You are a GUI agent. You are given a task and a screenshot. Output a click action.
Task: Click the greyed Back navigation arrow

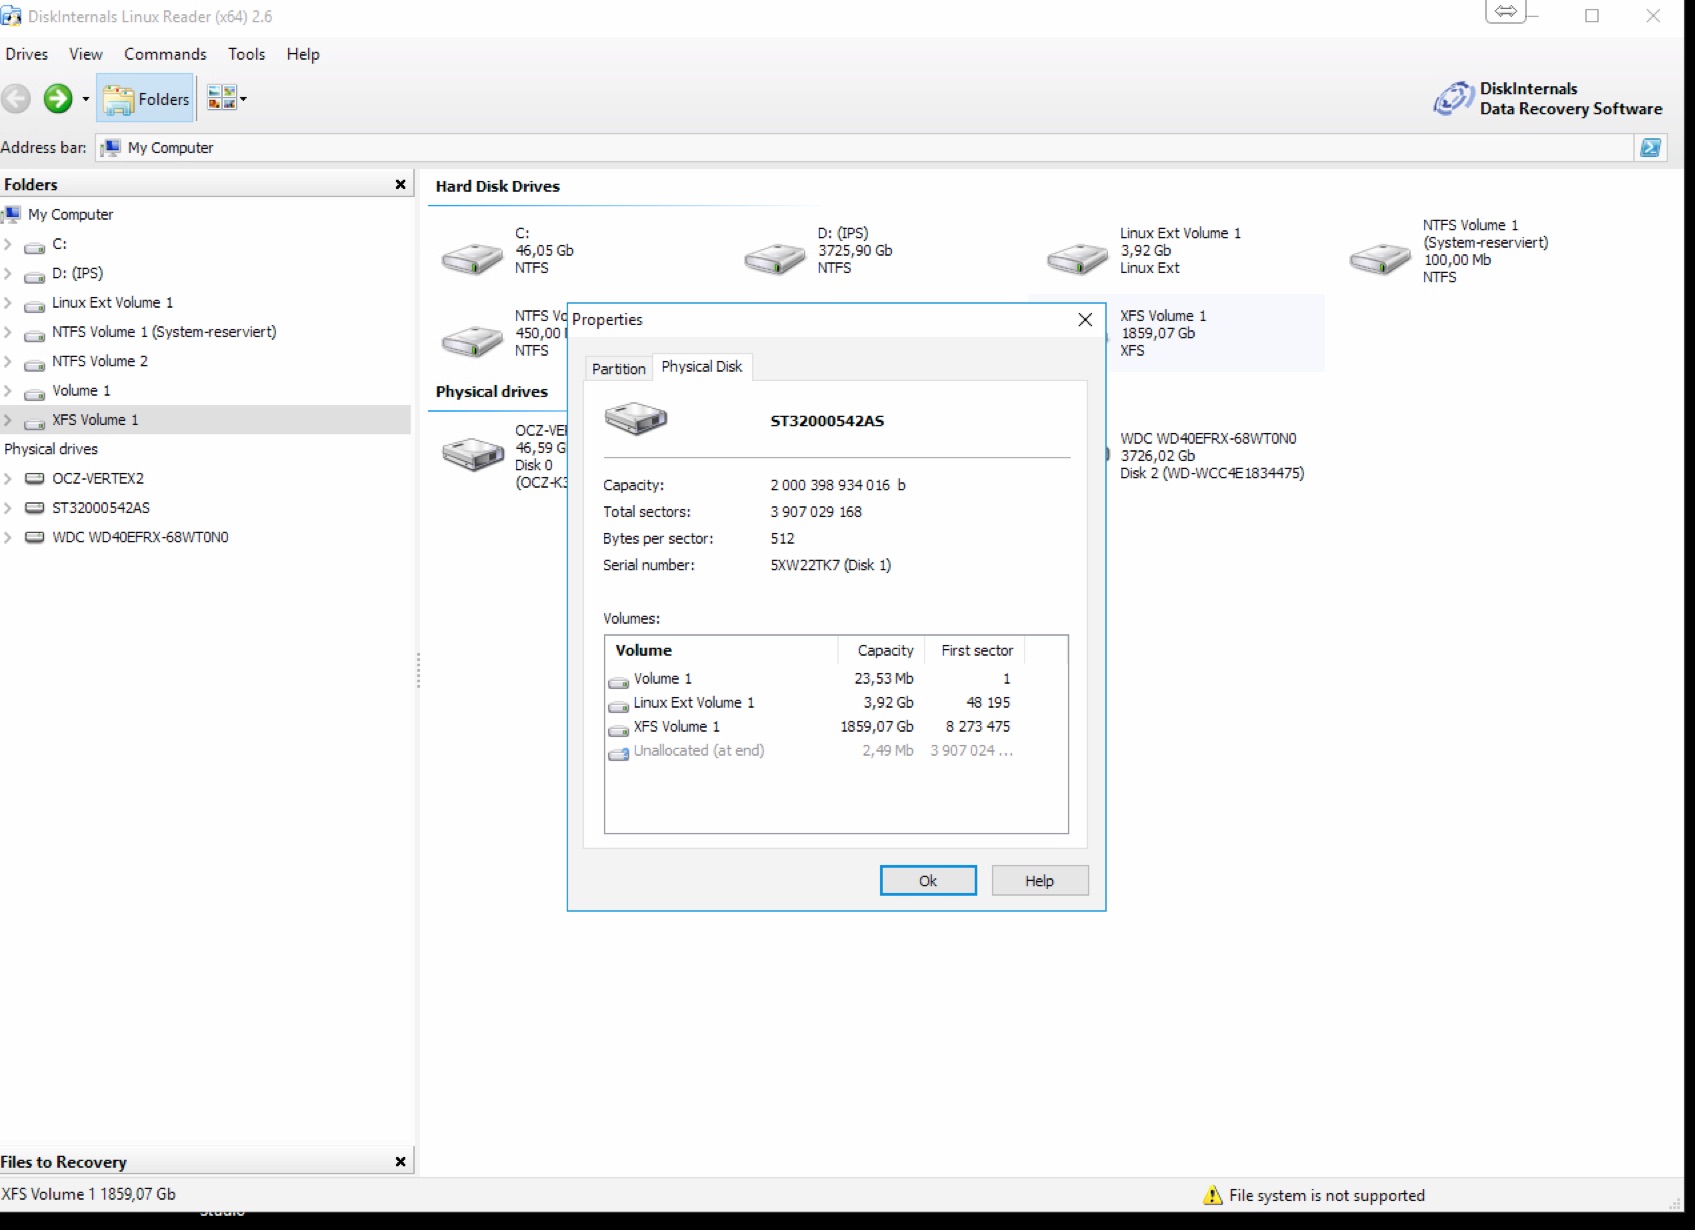[x=16, y=98]
